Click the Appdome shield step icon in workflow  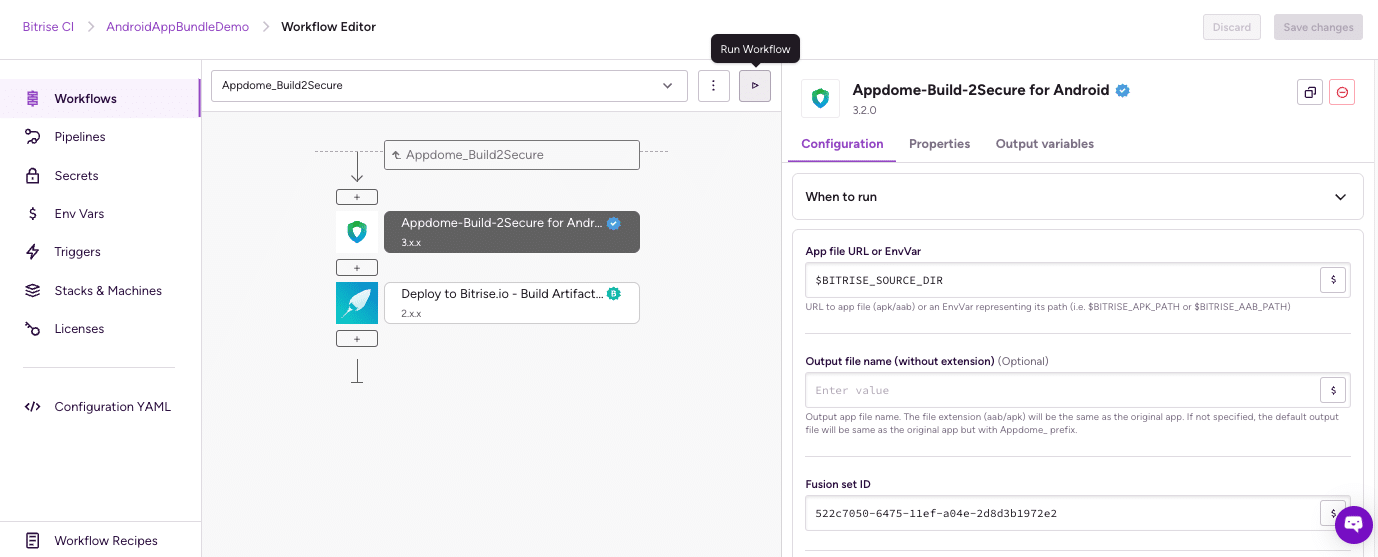(x=357, y=232)
